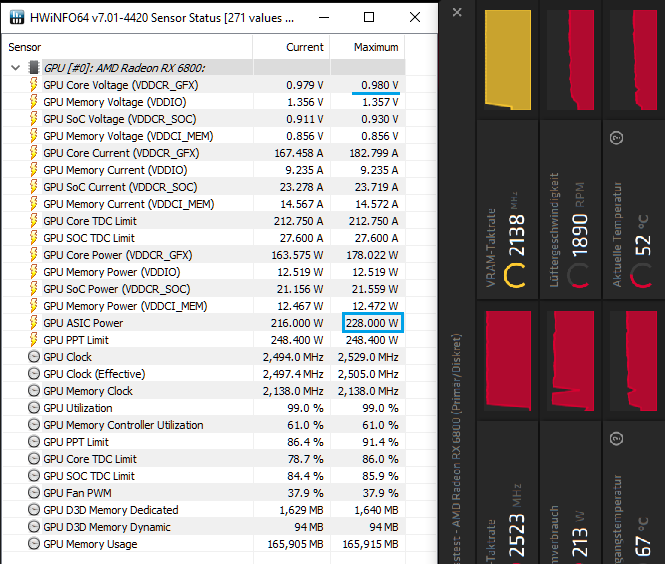Click the 228.000 W maximum ASIC Power value
This screenshot has height=564, width=665.
[x=372, y=323]
